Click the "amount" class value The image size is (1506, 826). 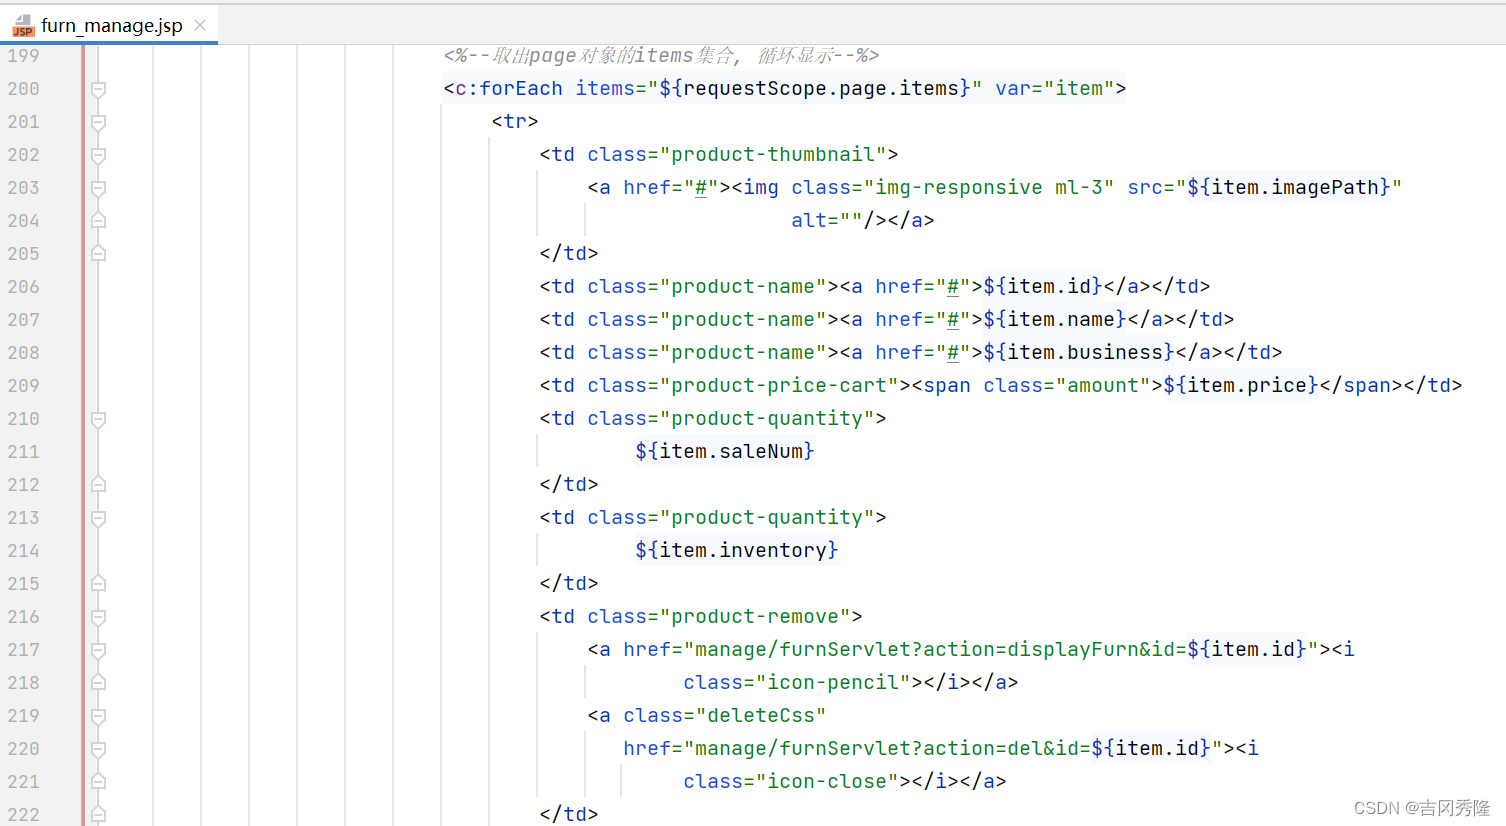click(x=1103, y=386)
